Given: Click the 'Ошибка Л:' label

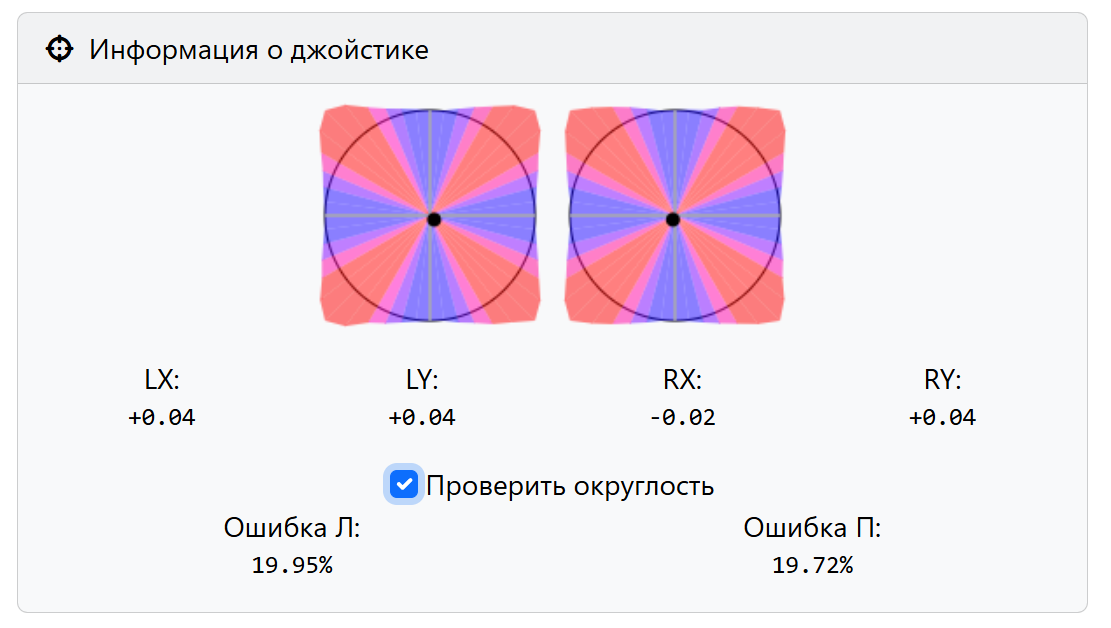Looking at the screenshot, I should pyautogui.click(x=292, y=528).
